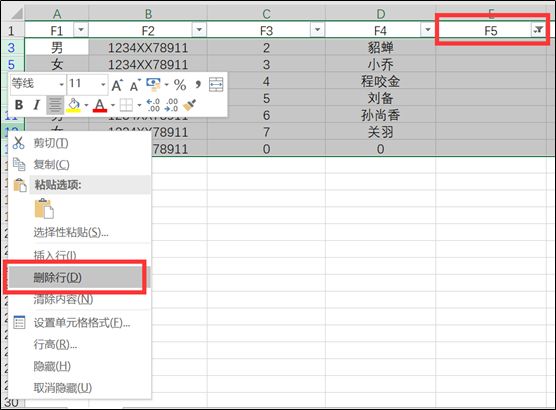Apply the red font color A
This screenshot has height=410, width=556.
[100, 105]
